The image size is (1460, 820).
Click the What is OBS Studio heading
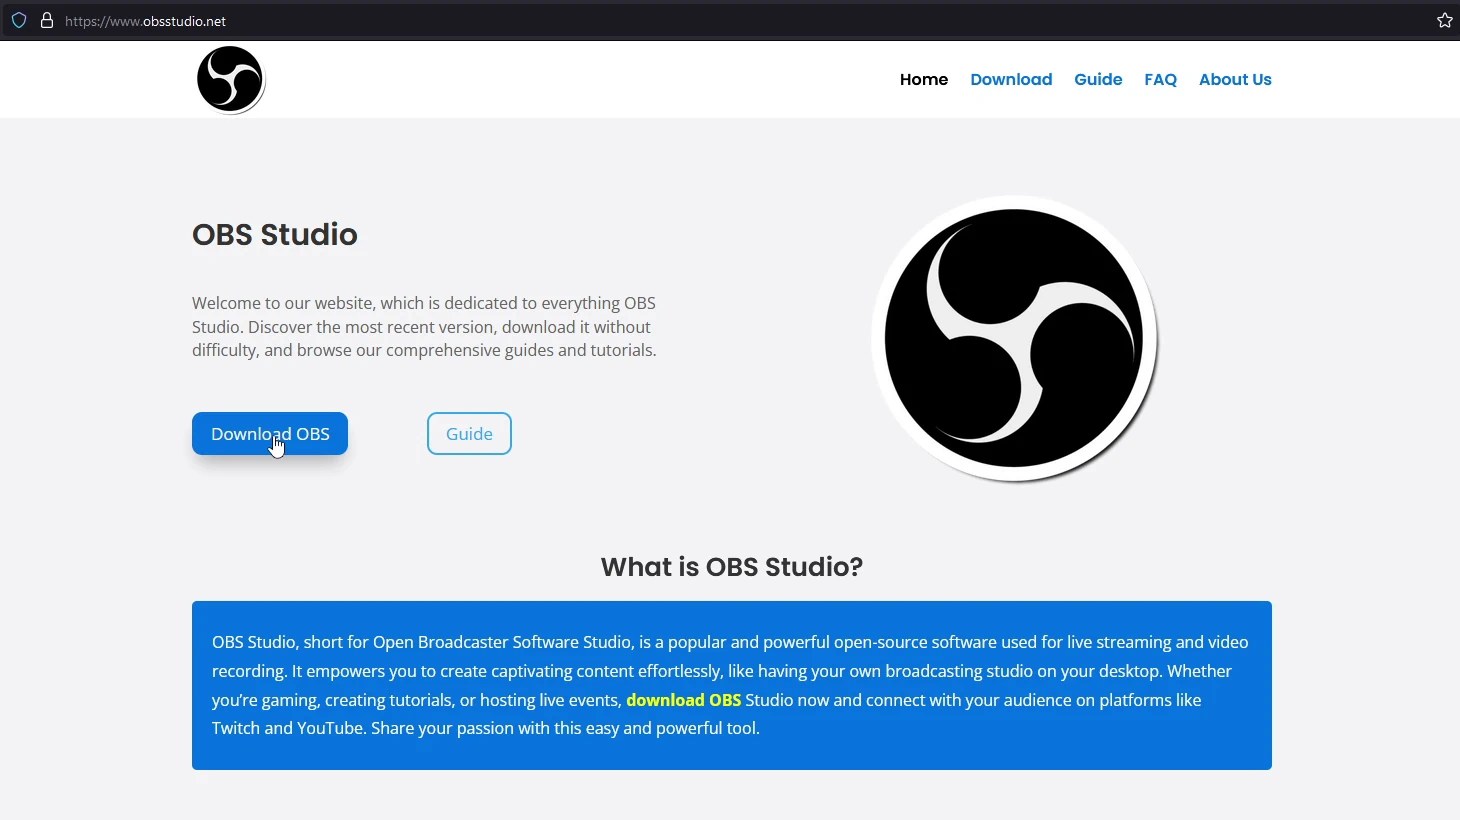[x=731, y=566]
